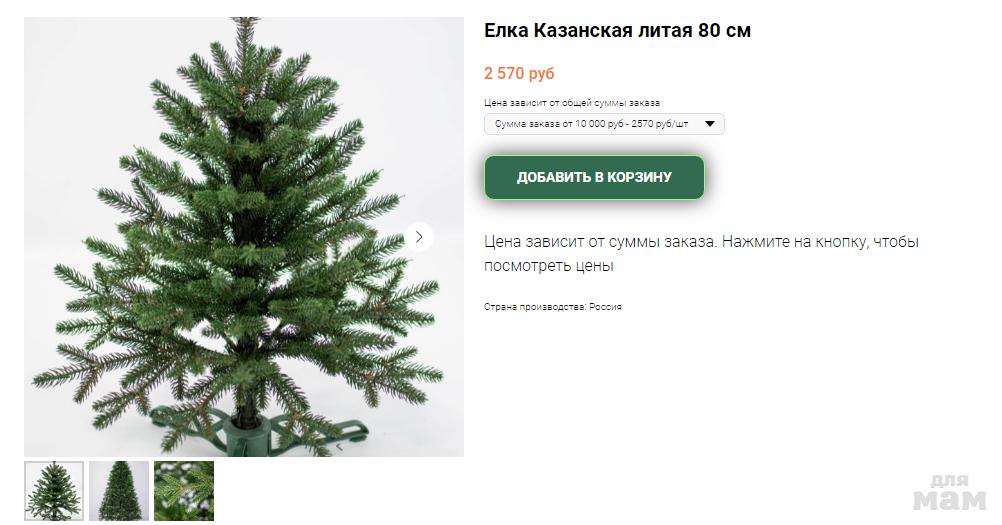The height and width of the screenshot is (525, 1002).
Task: Click the orange '2 570 руб' price
Action: [x=519, y=73]
